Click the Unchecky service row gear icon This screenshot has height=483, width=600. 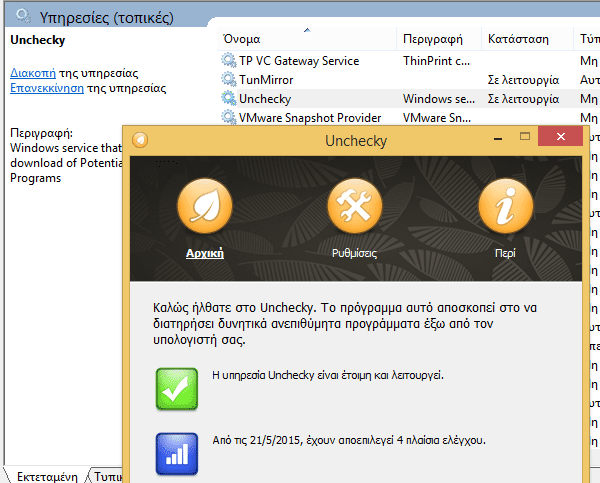tap(228, 99)
